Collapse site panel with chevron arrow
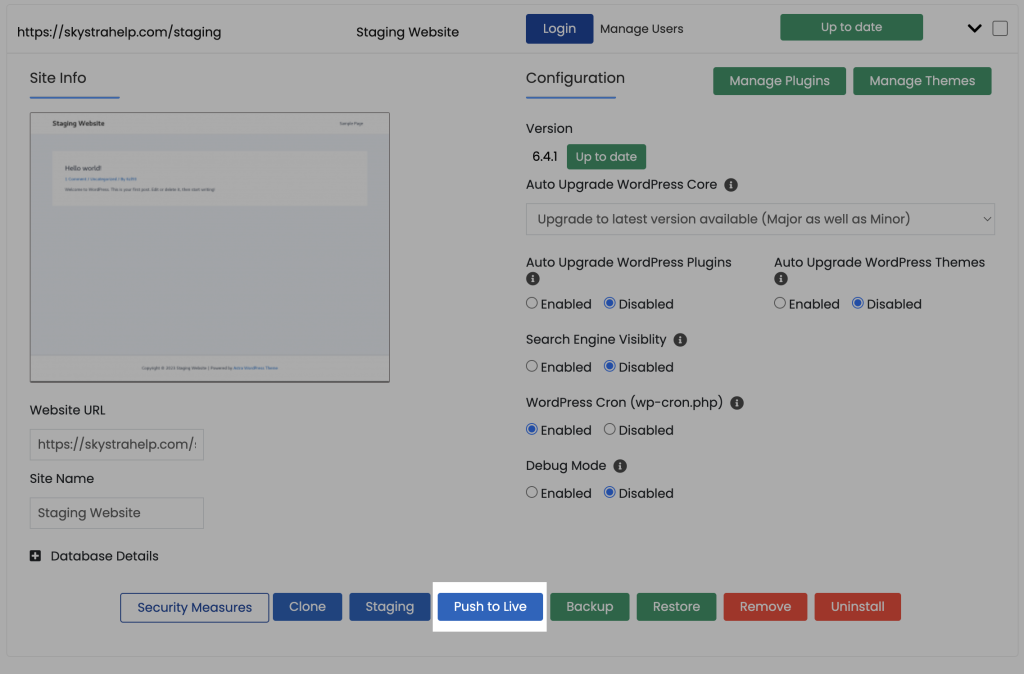The width and height of the screenshot is (1024, 674). click(974, 29)
